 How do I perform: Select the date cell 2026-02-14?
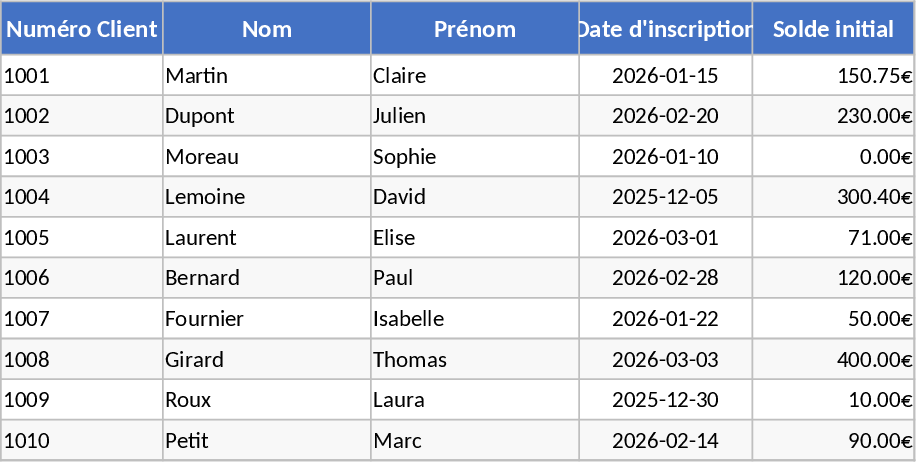(665, 441)
